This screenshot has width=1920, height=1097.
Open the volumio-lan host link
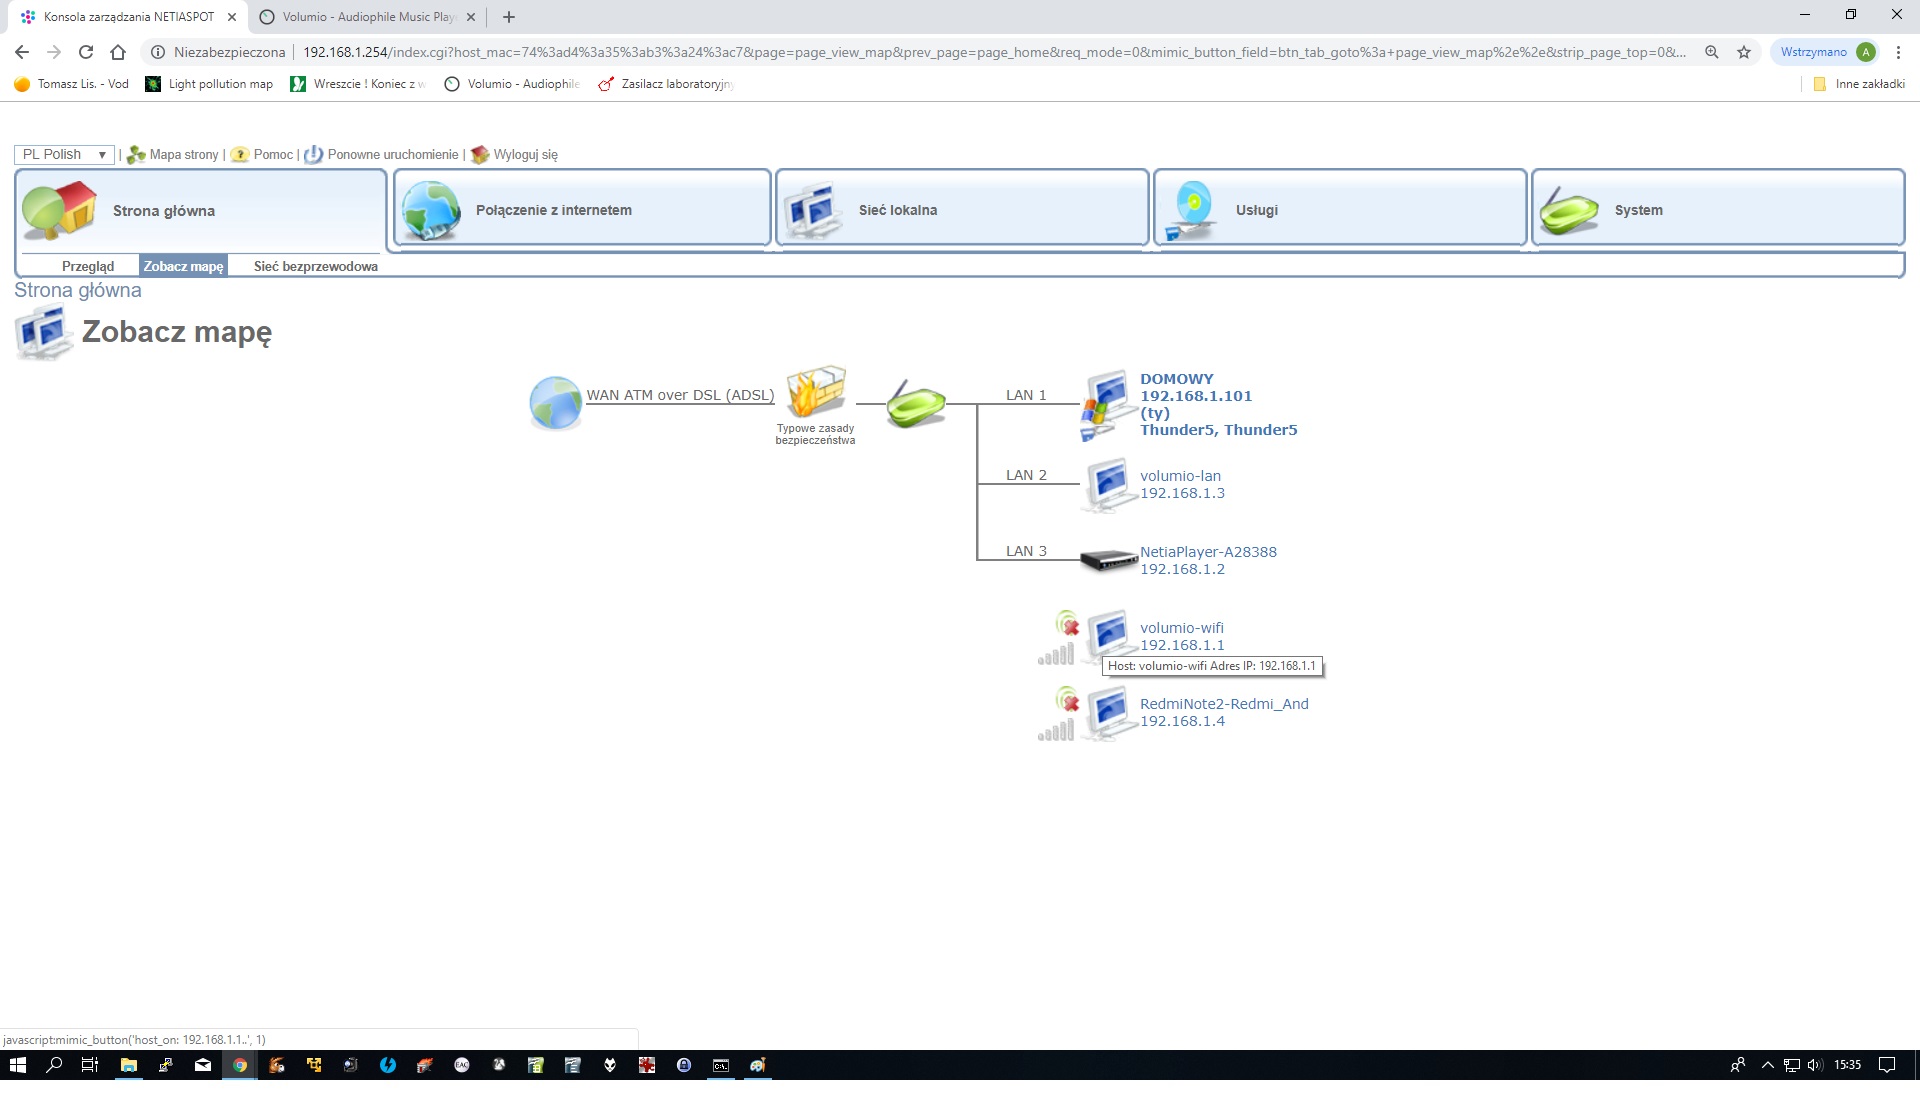[x=1182, y=484]
